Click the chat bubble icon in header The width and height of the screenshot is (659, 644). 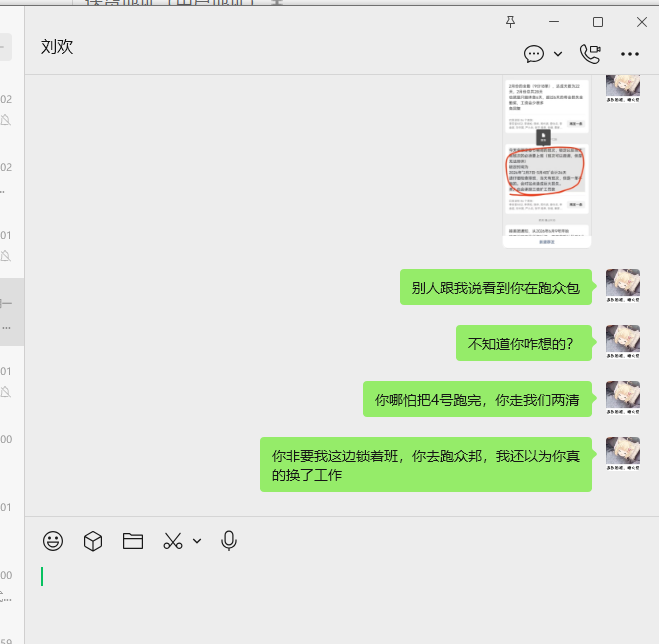click(534, 54)
